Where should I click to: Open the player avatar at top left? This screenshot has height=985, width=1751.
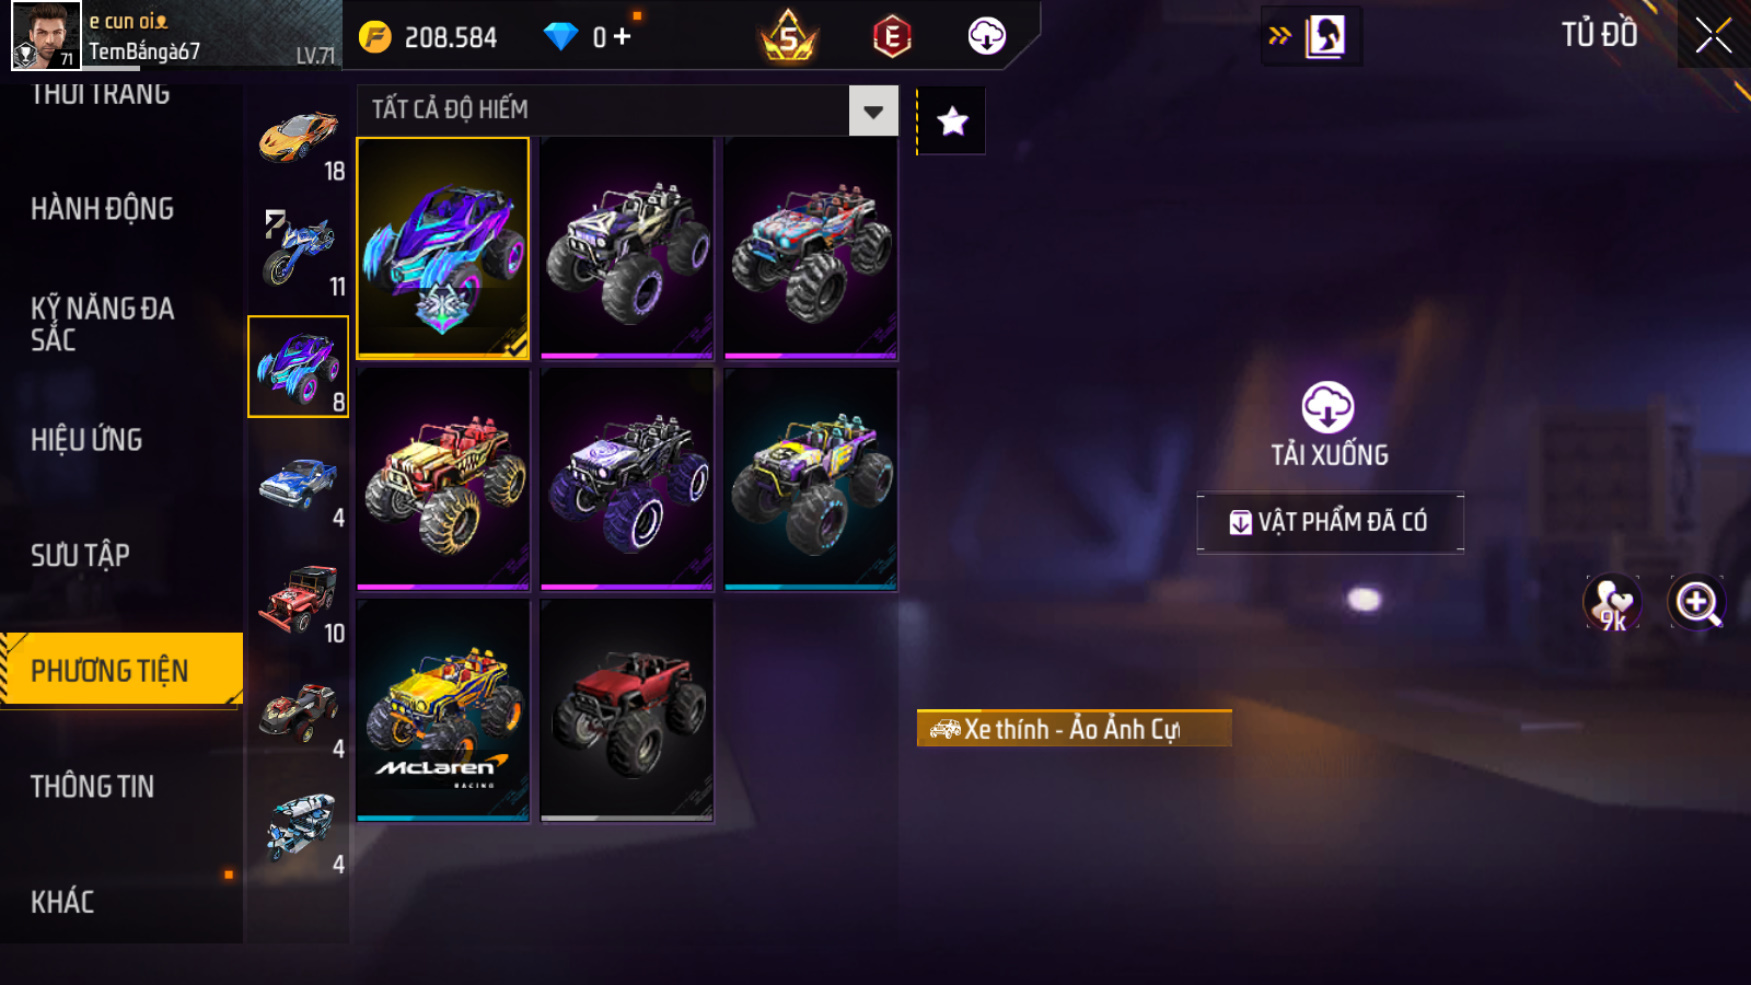[46, 35]
